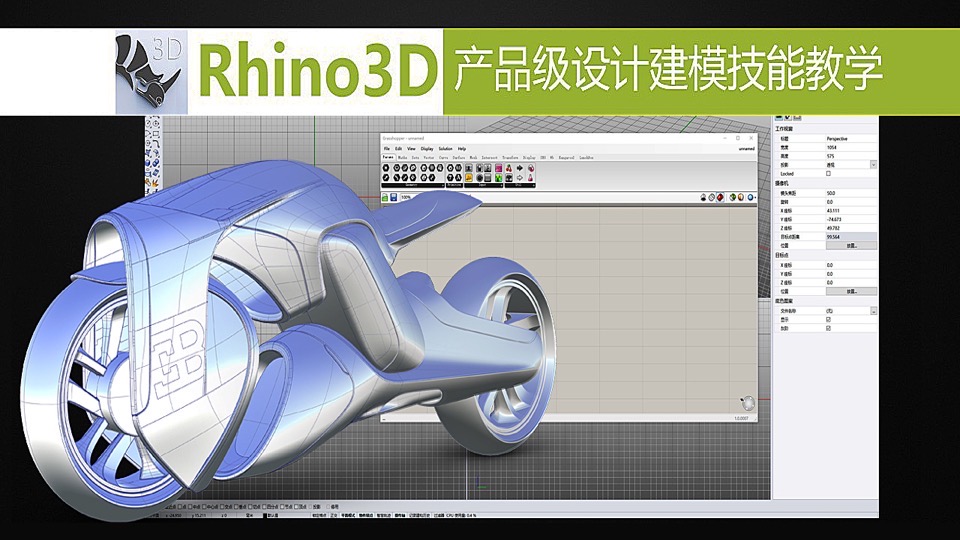Screen dimensions: 960x540
Task: Click the target point 位置 放置 button
Action: coord(852,291)
